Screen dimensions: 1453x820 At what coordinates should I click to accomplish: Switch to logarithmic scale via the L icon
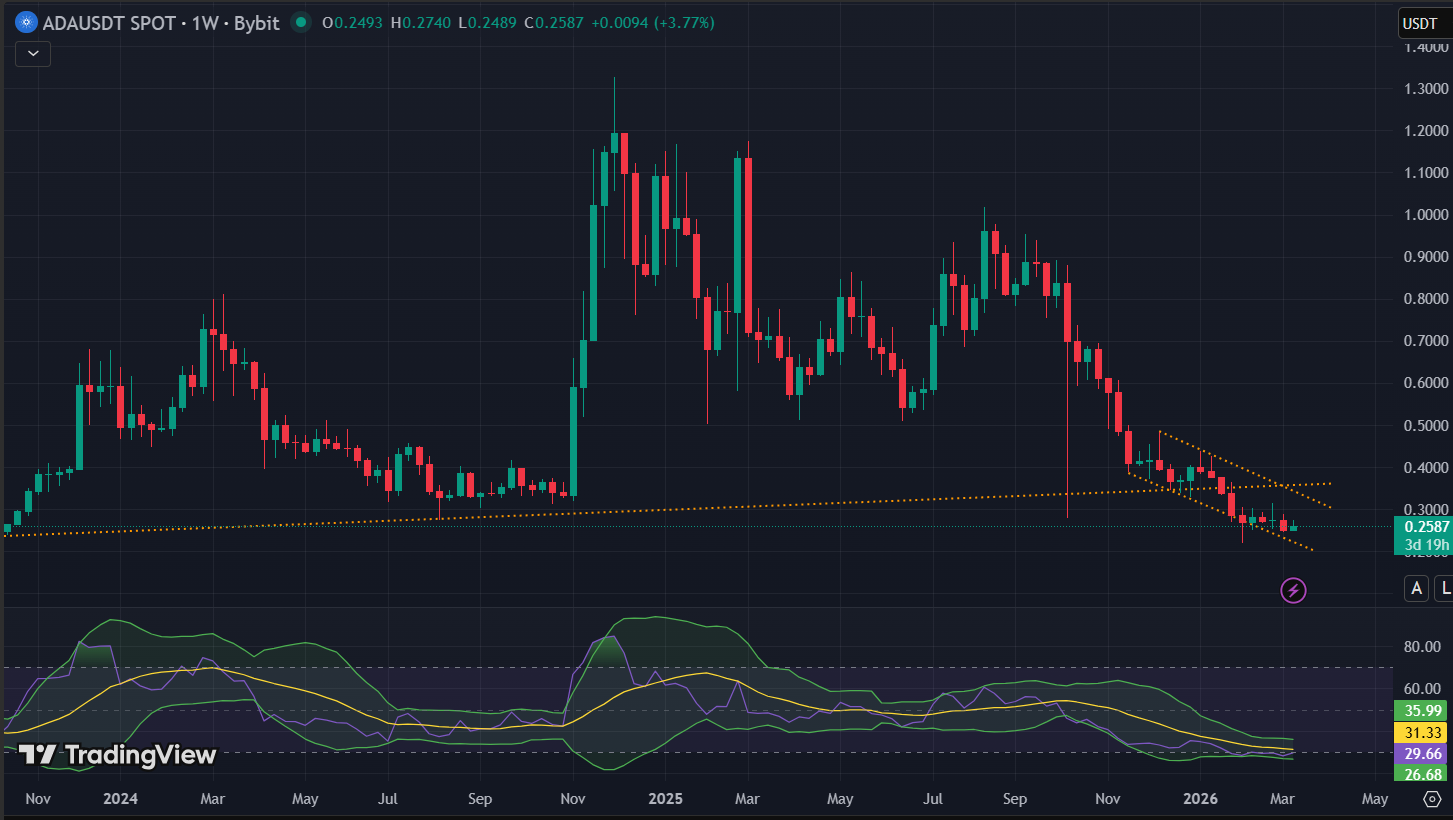click(x=1443, y=589)
